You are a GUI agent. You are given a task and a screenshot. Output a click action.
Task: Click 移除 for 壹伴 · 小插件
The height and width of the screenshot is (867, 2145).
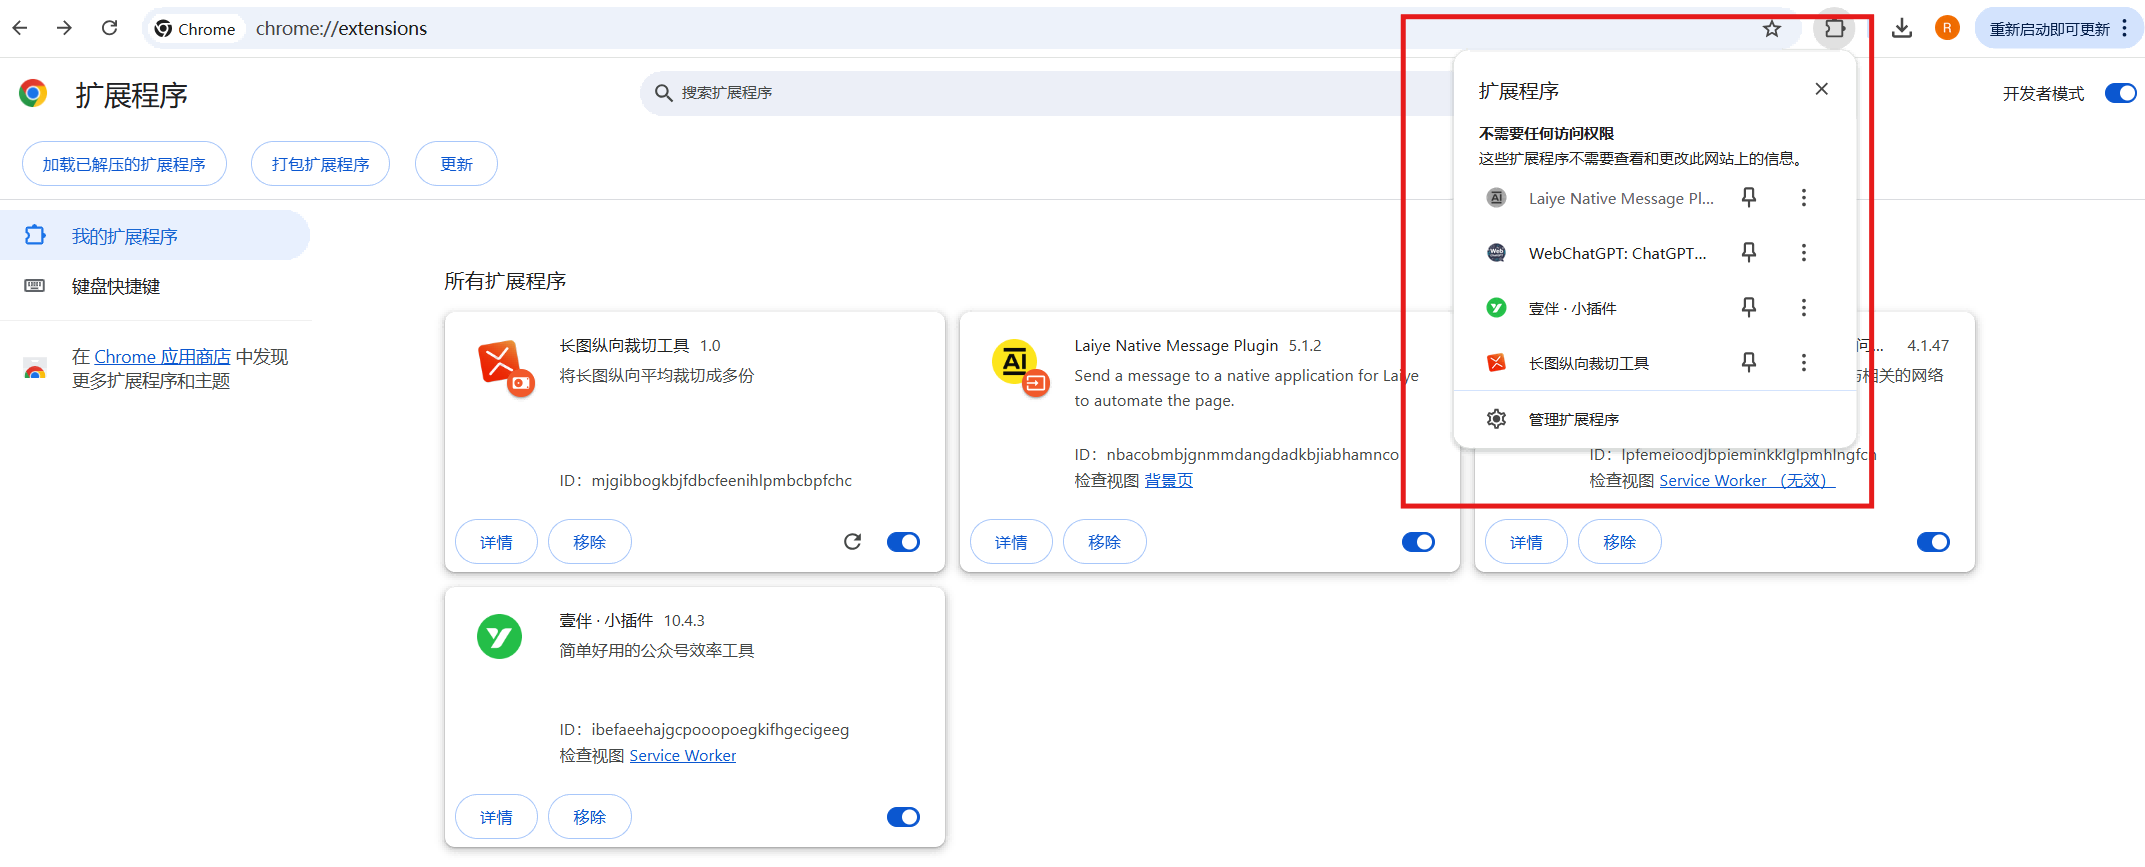[x=590, y=817]
